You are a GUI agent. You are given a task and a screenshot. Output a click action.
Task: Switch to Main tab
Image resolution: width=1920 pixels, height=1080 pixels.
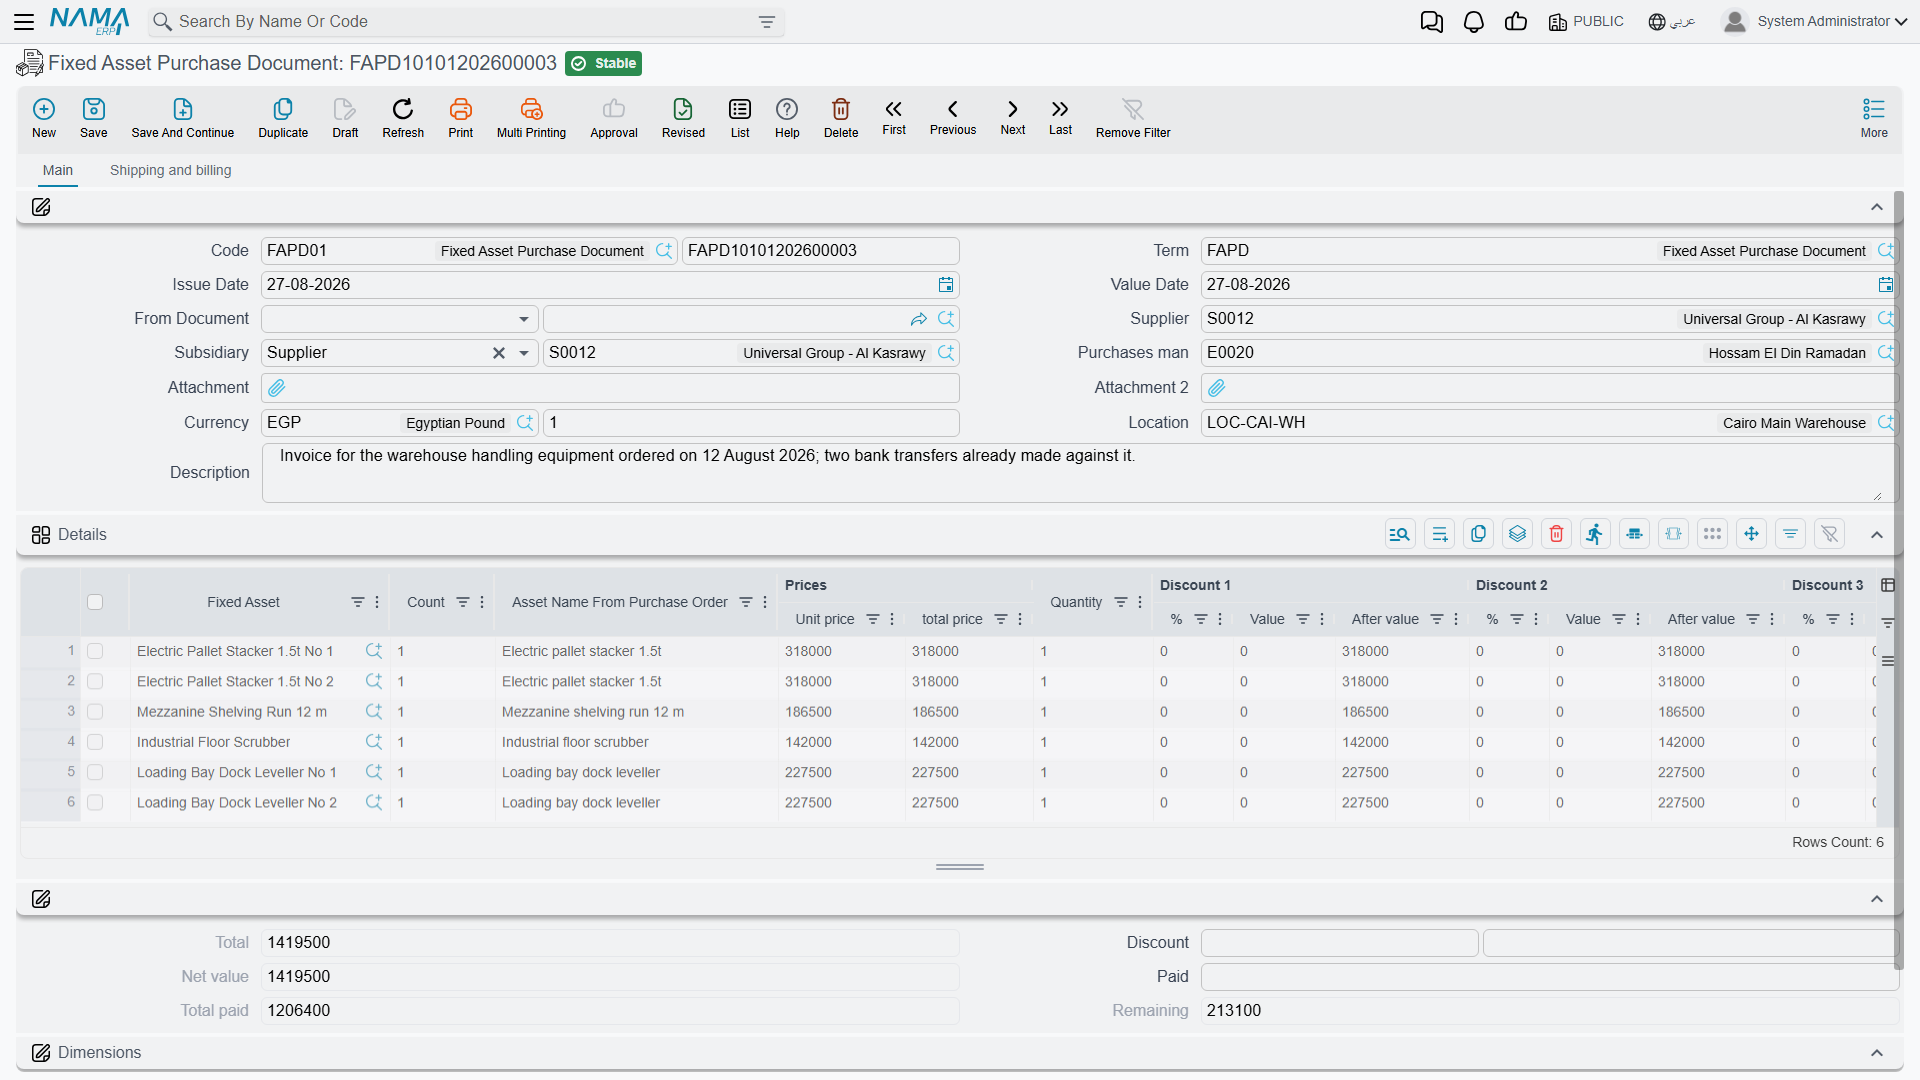pyautogui.click(x=58, y=171)
